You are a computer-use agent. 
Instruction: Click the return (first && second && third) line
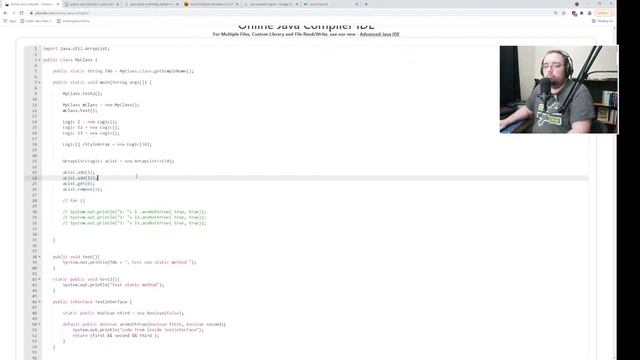[116, 336]
